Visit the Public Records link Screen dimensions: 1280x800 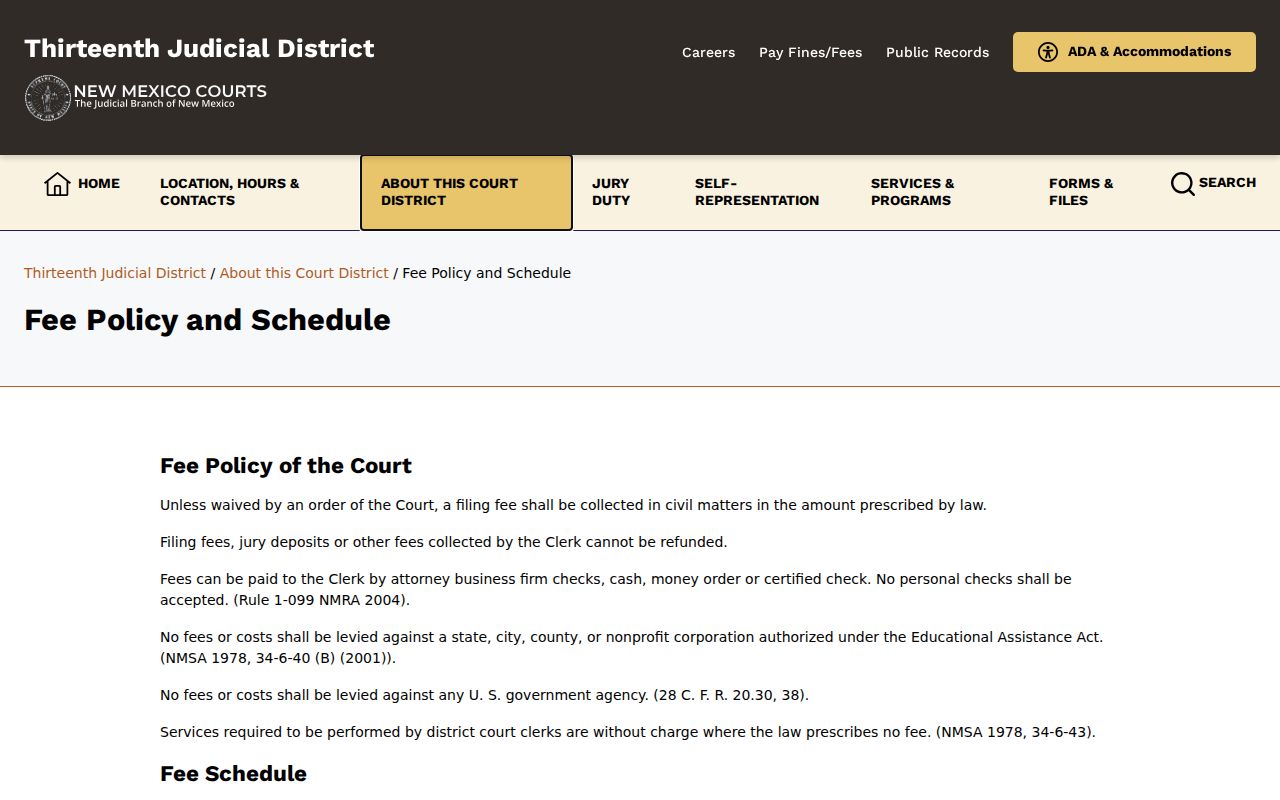click(x=937, y=52)
